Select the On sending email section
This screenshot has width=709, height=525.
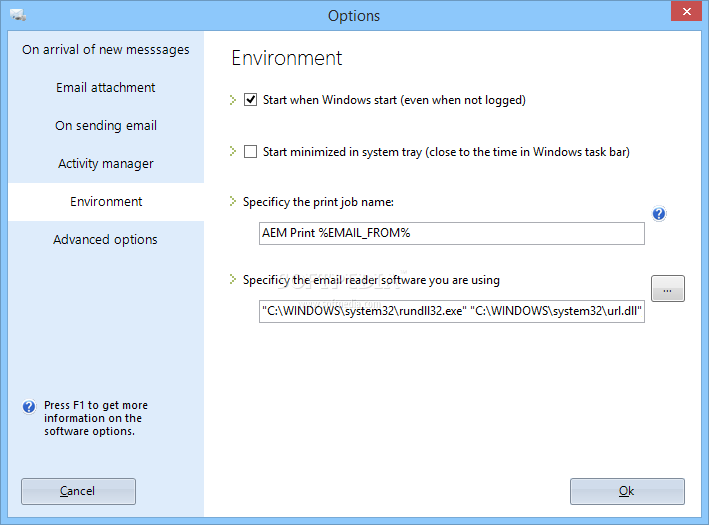(106, 126)
